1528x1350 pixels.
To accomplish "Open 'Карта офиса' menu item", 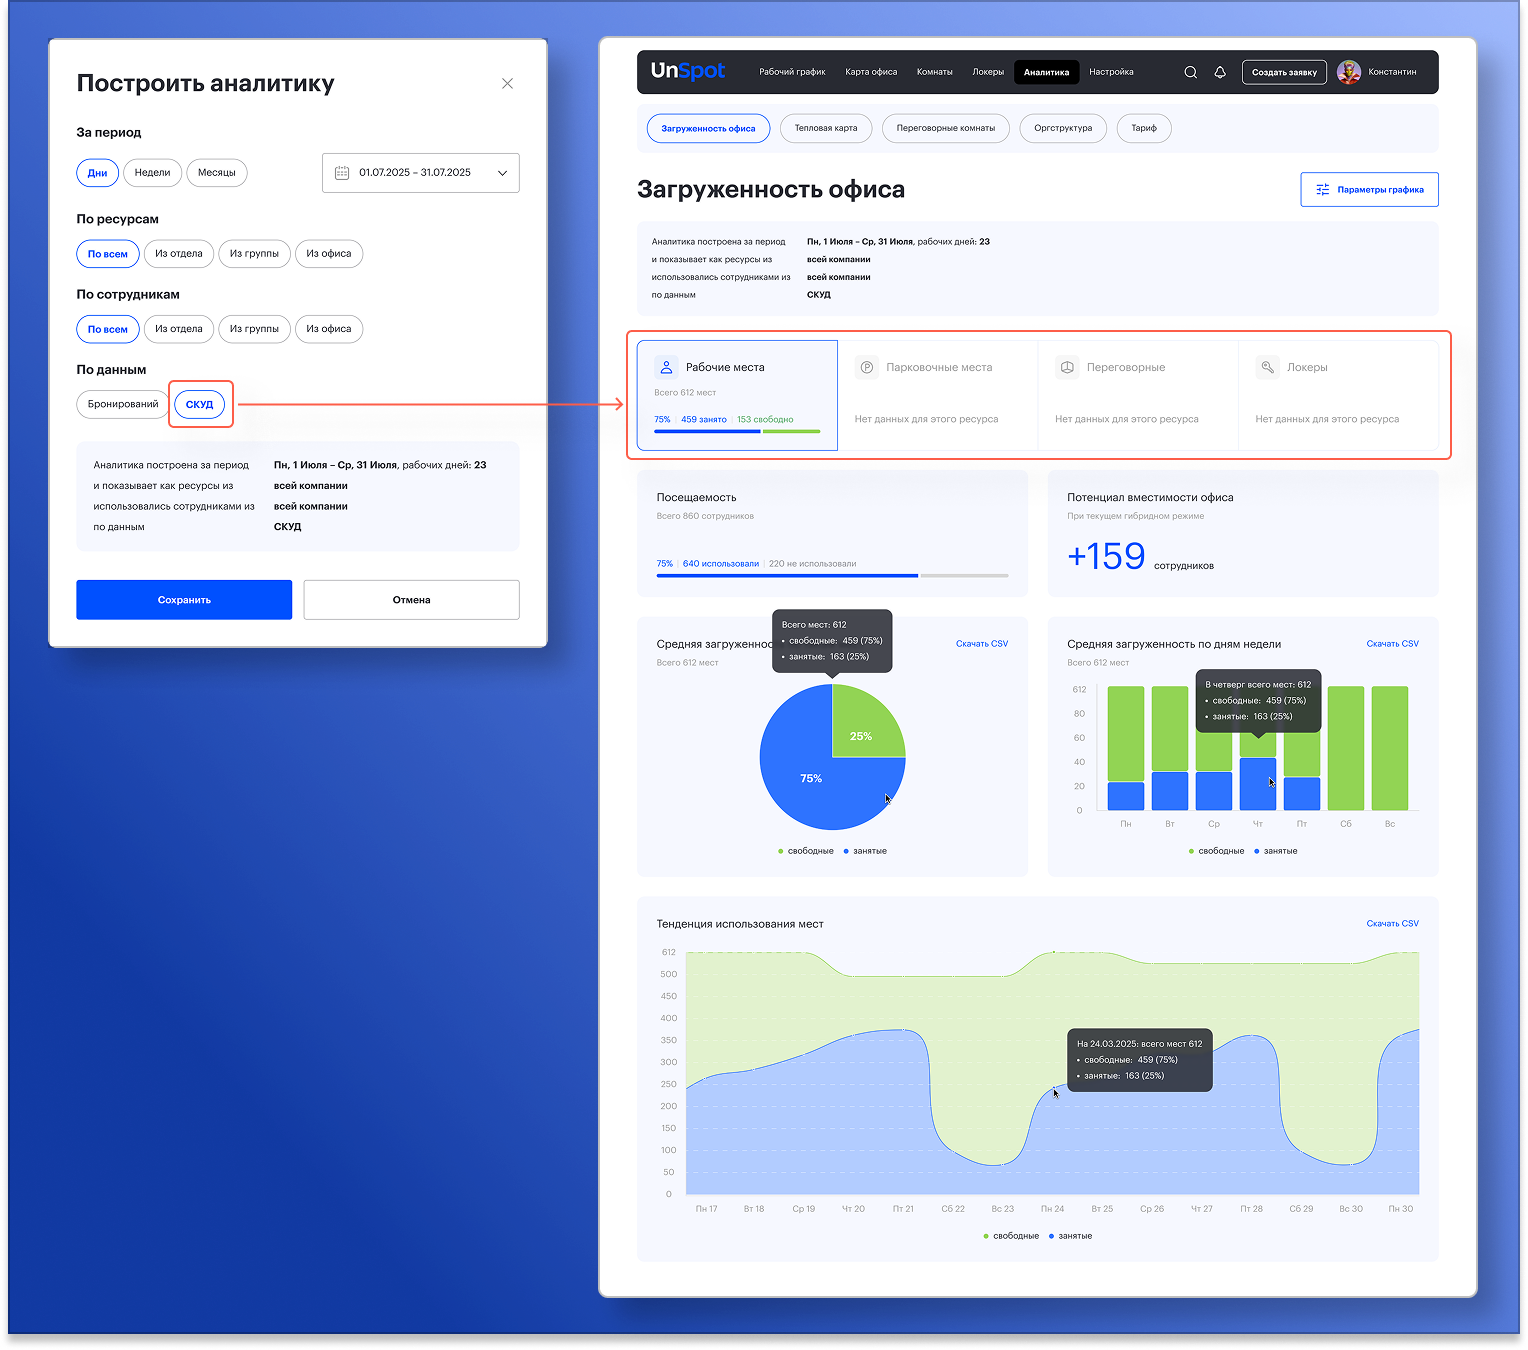I will click(x=871, y=72).
